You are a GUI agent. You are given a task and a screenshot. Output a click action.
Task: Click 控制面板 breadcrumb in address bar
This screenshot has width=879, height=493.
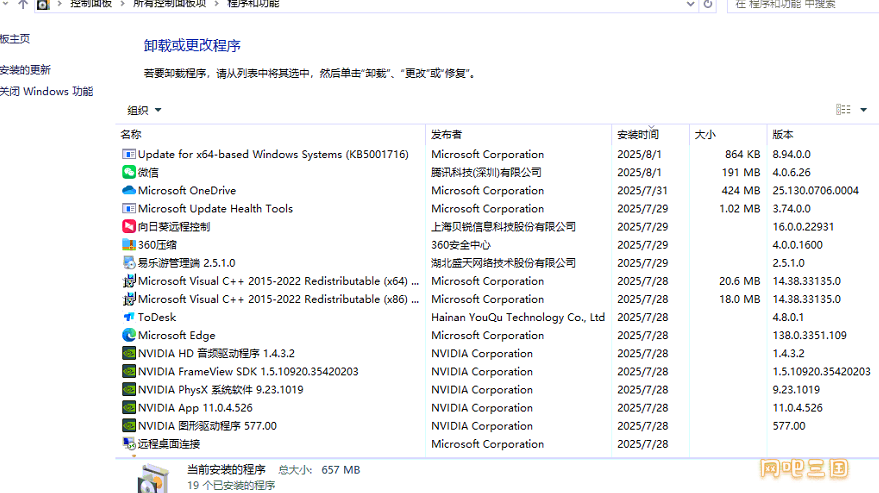[91, 4]
